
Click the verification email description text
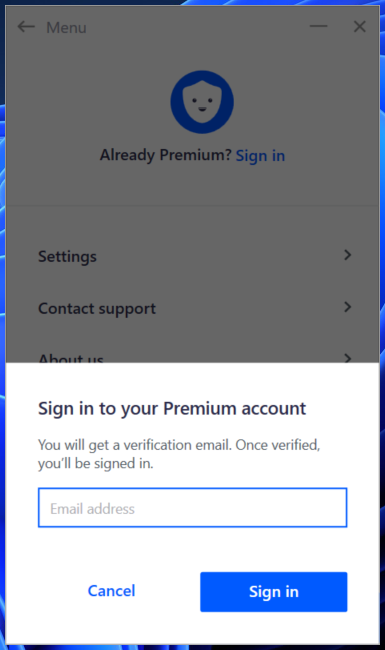pyautogui.click(x=179, y=454)
